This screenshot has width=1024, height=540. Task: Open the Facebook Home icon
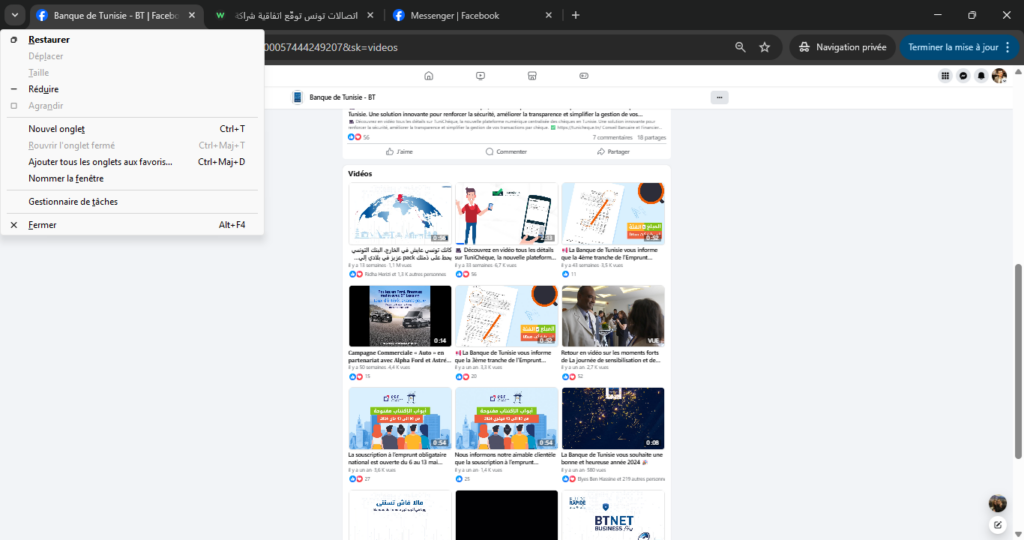tap(429, 76)
